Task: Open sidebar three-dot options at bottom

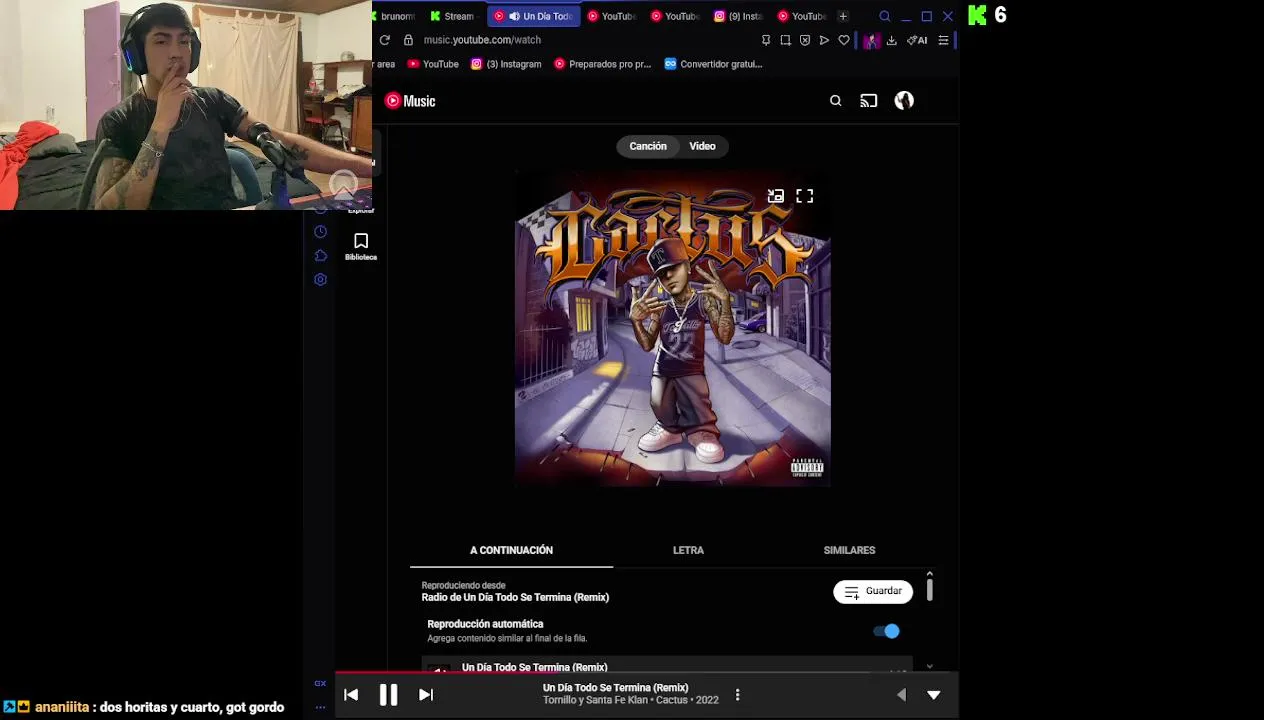Action: point(320,707)
